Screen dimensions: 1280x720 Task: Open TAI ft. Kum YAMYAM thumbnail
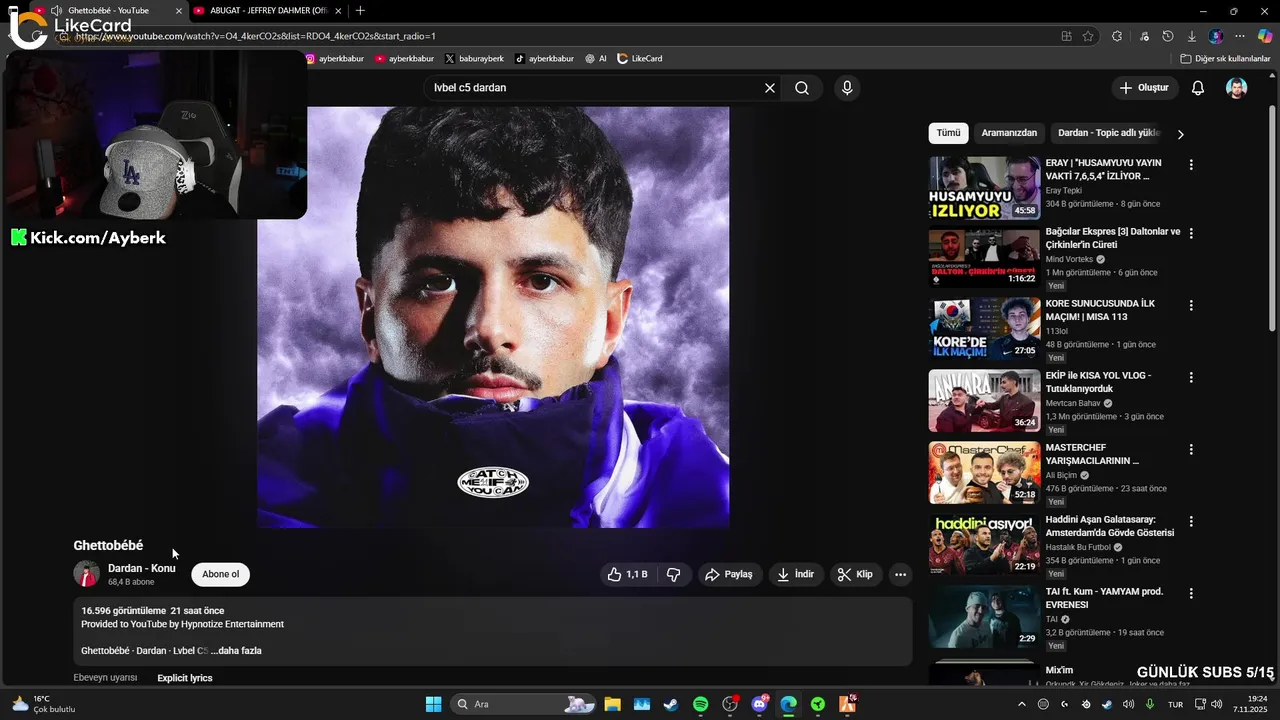(984, 619)
